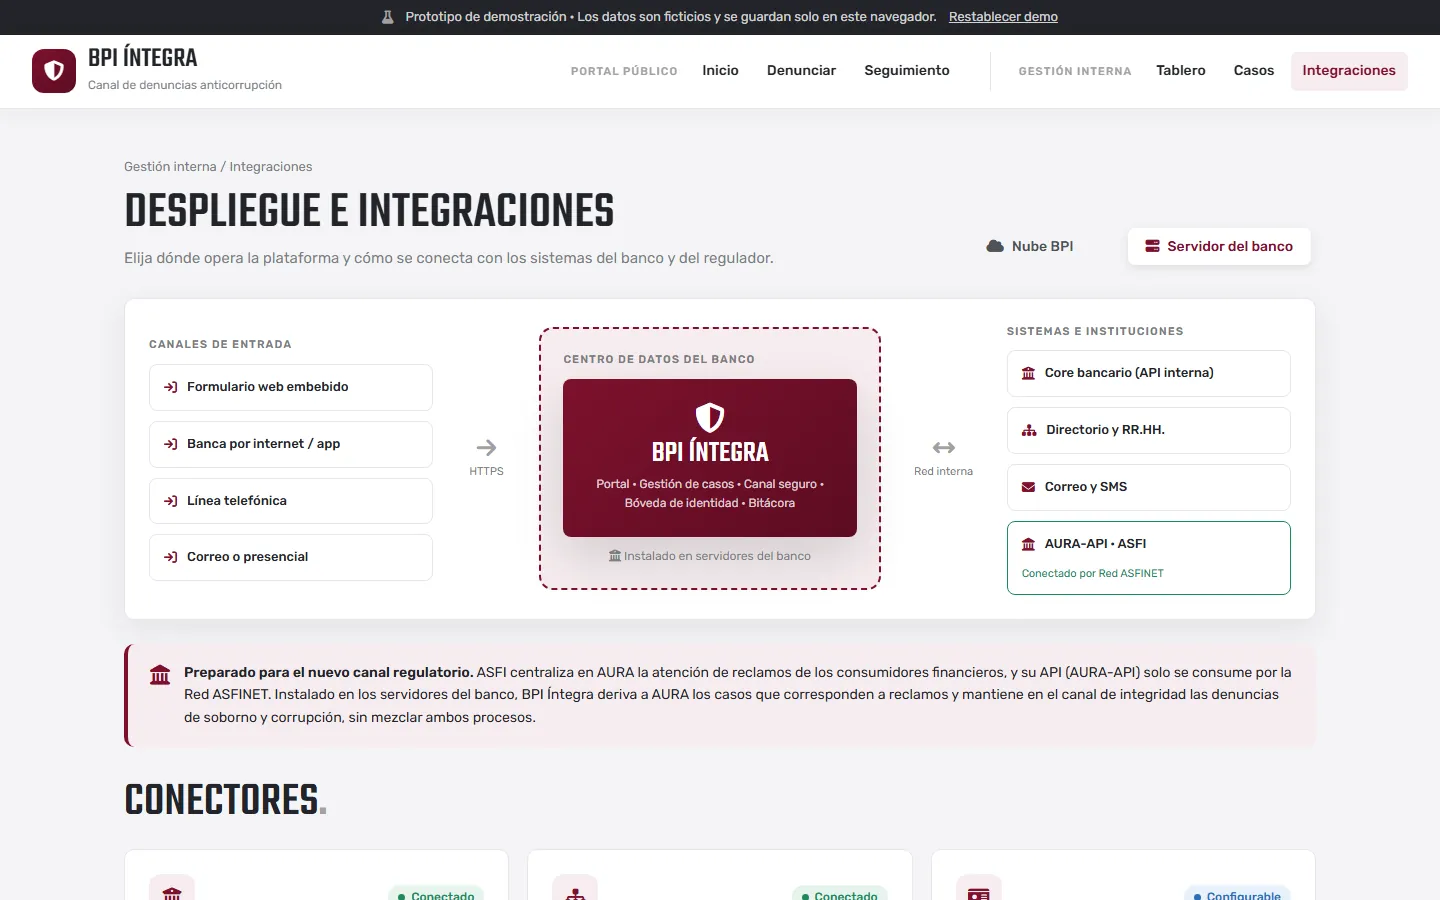
Task: Click the flask icon in the demo banner
Action: tap(388, 17)
